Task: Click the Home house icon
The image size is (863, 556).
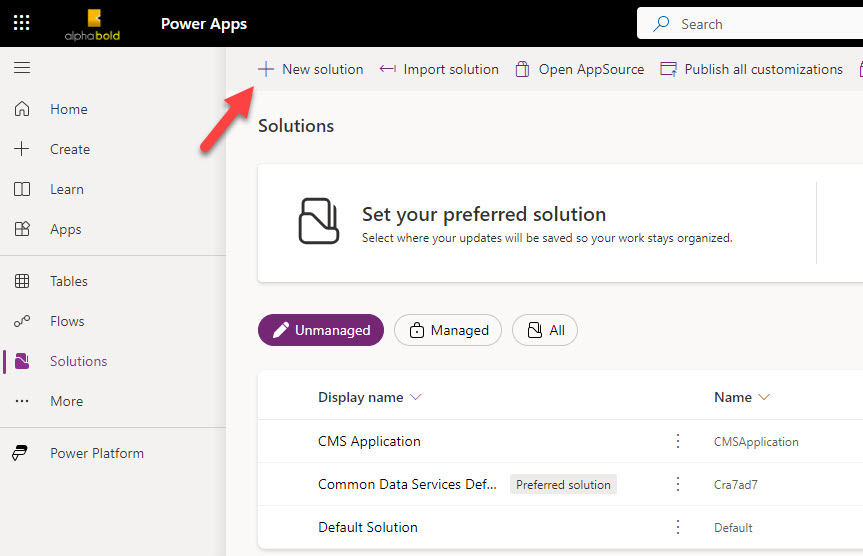Action: point(22,109)
